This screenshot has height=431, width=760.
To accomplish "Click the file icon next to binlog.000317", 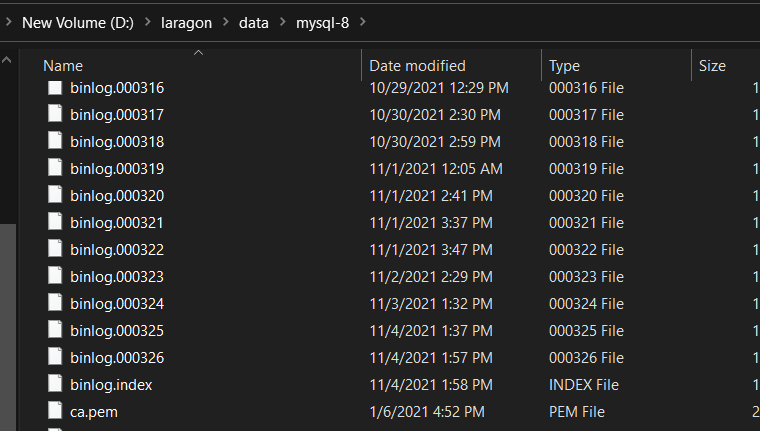I will [55, 114].
